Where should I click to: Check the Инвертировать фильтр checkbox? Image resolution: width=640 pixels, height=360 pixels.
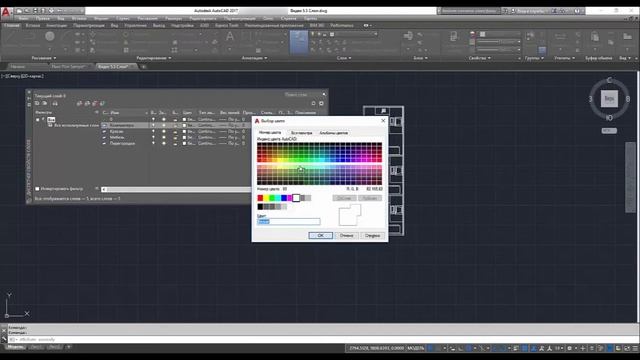[x=37, y=189]
